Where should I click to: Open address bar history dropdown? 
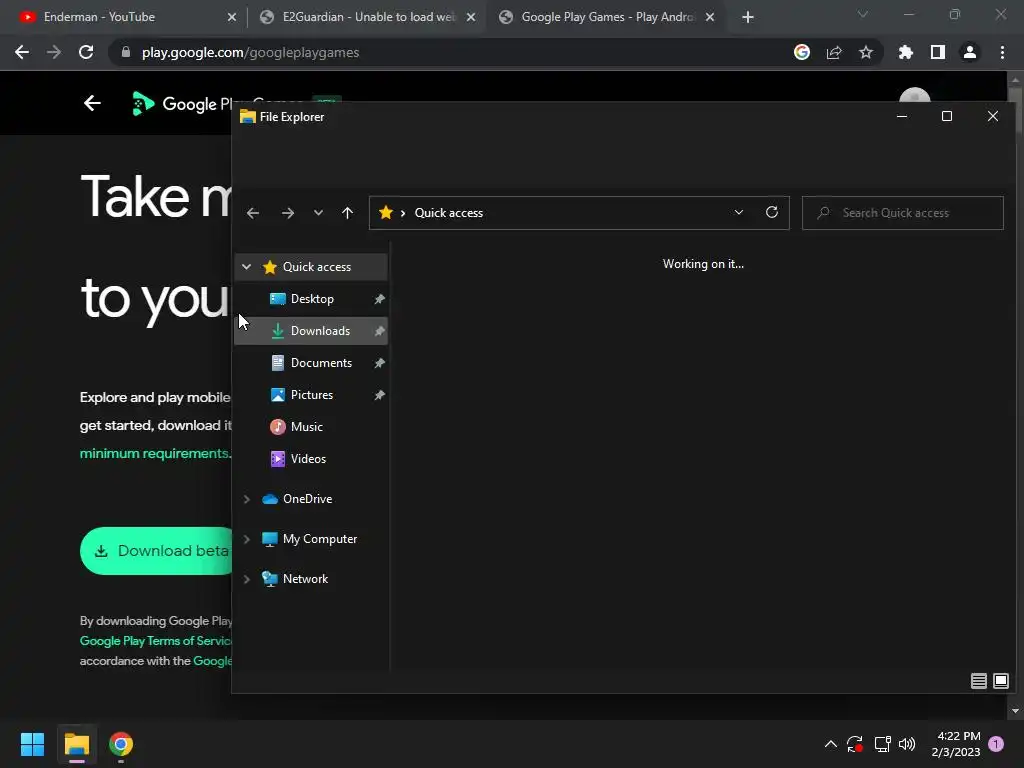click(739, 213)
